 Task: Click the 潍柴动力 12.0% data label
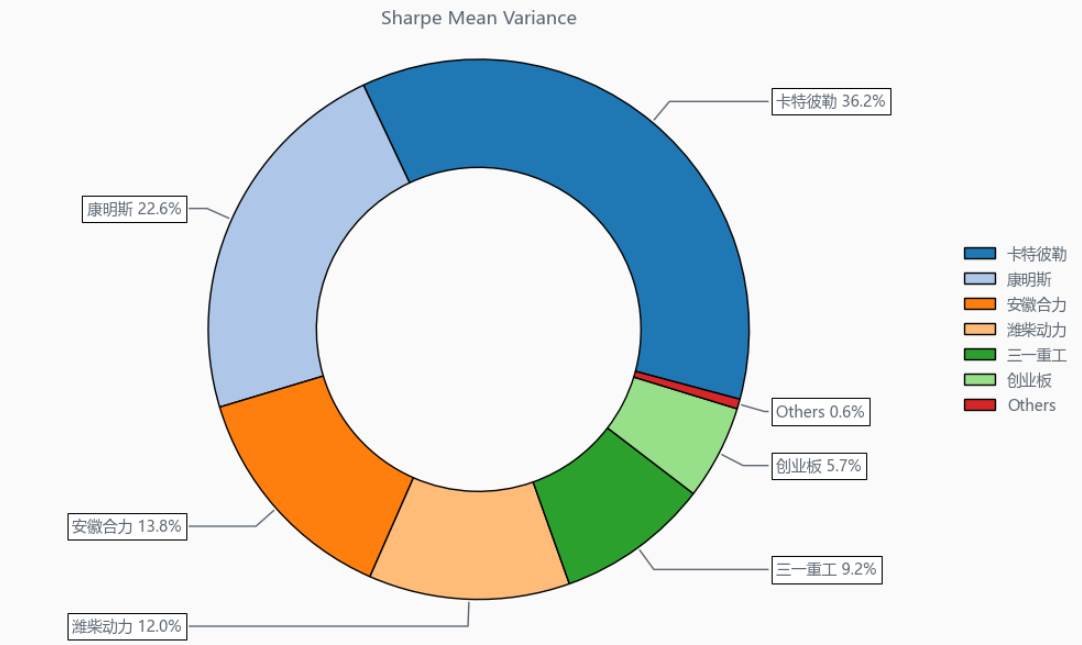127,626
